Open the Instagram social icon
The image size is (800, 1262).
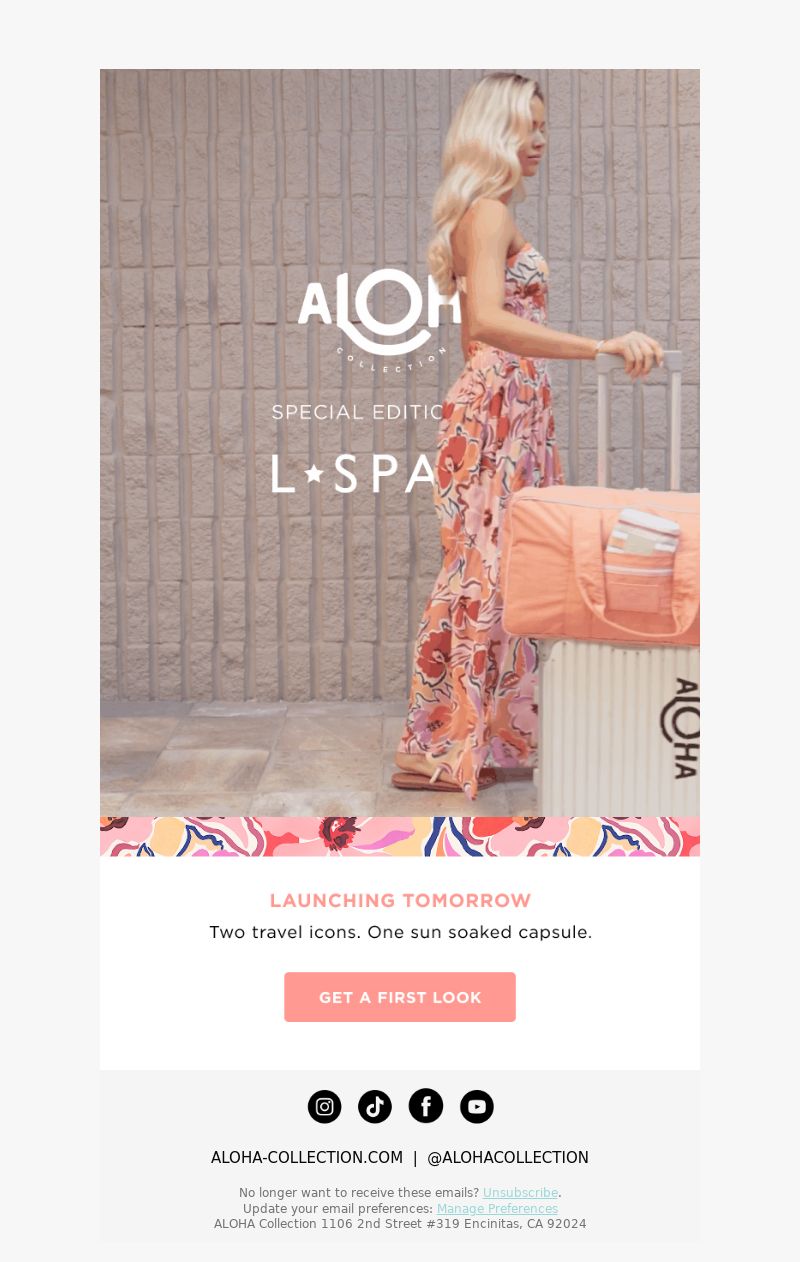325,1106
